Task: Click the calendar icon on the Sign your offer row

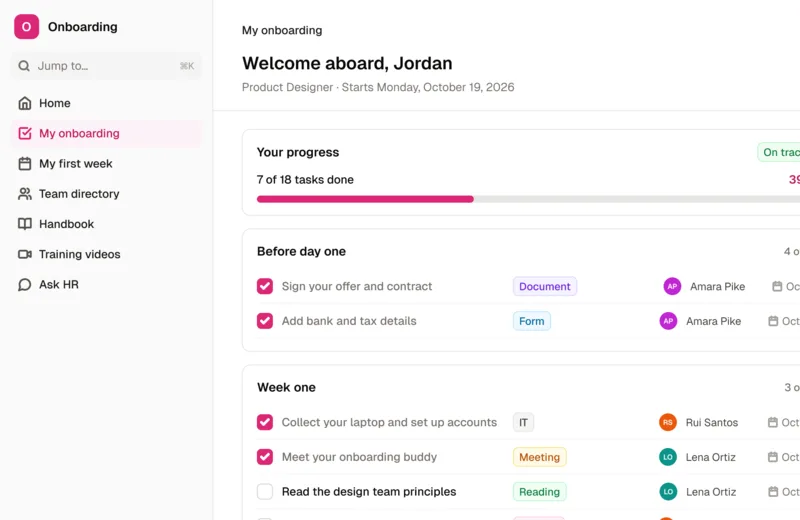Action: pos(777,286)
